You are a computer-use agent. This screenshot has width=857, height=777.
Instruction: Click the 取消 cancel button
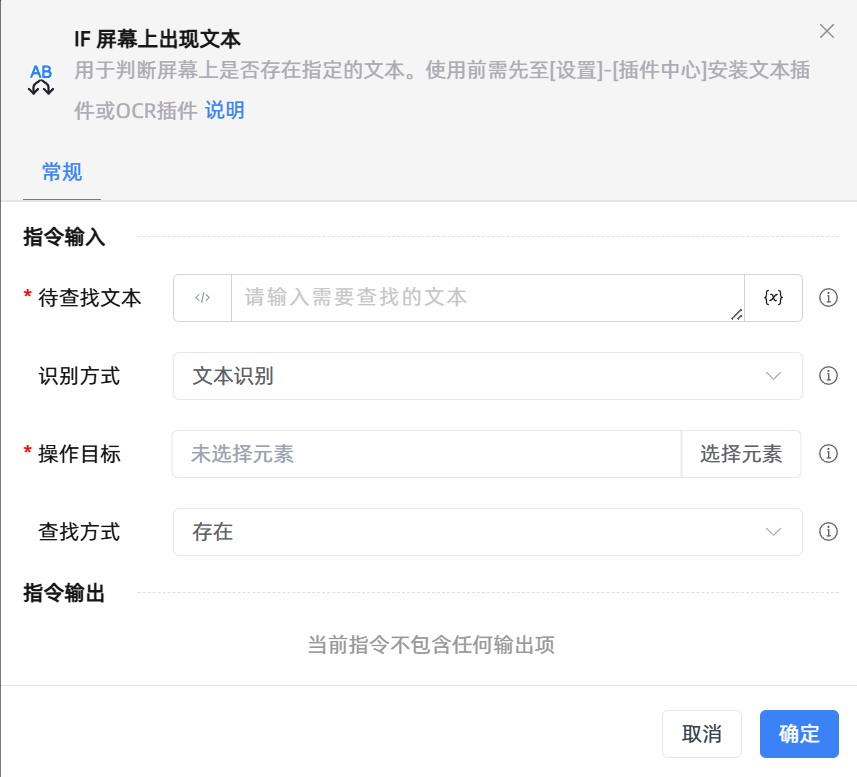pos(701,733)
